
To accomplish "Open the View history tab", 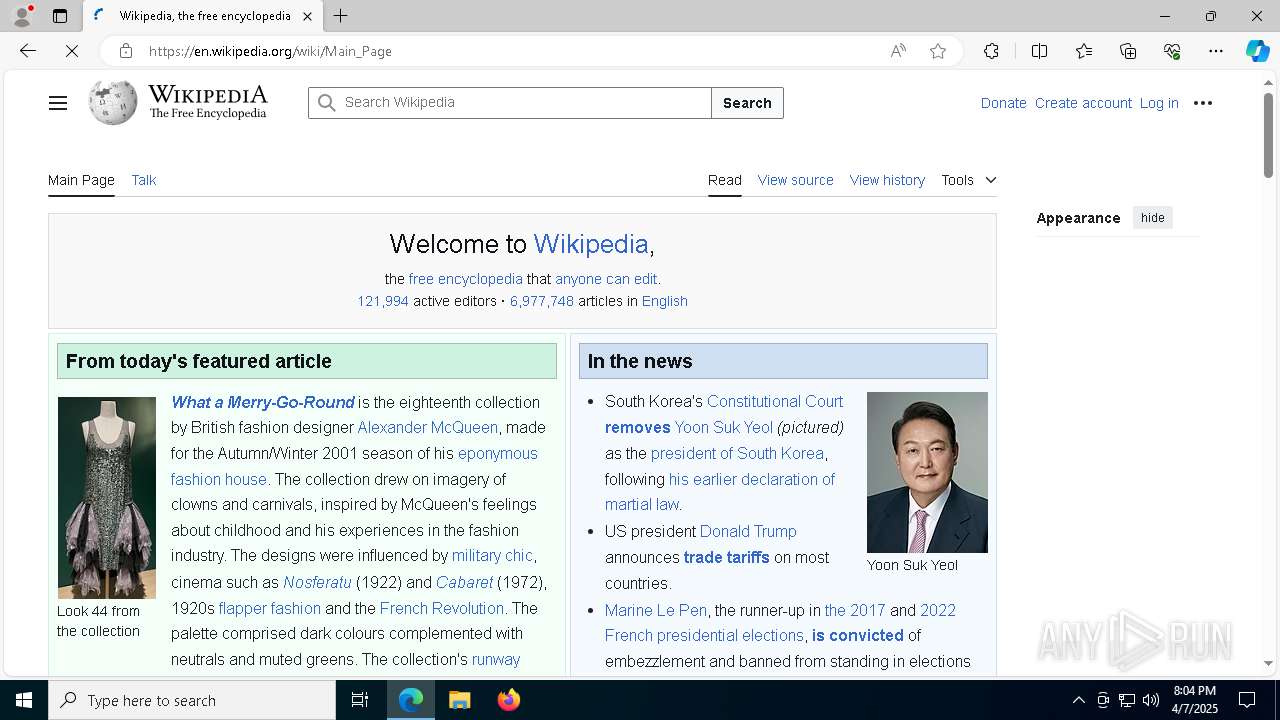I will tap(887, 180).
